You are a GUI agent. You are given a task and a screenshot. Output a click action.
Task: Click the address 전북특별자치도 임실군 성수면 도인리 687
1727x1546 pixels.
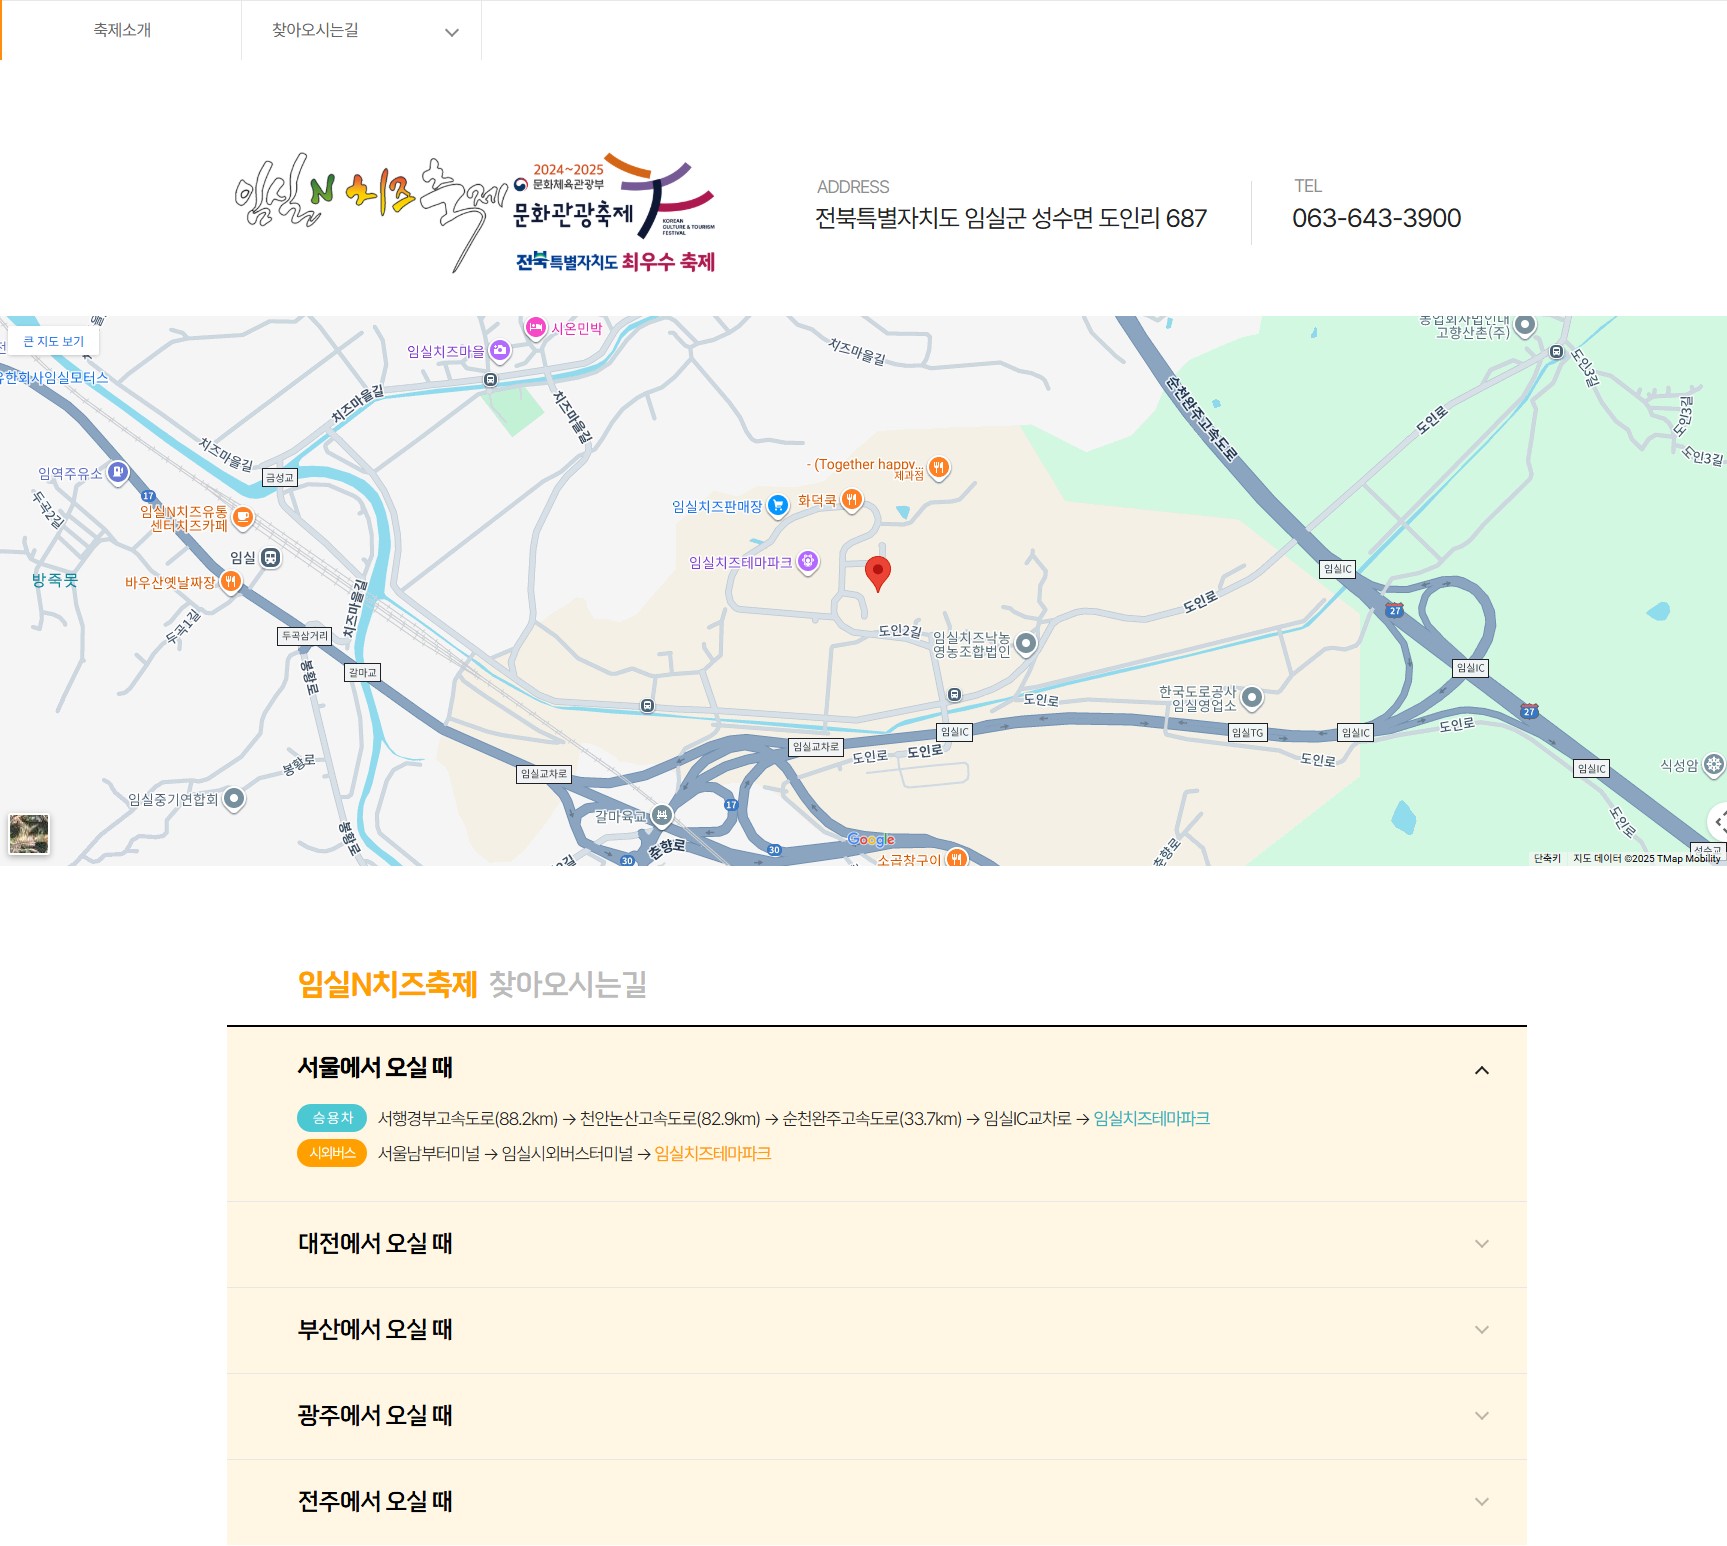pyautogui.click(x=1011, y=218)
